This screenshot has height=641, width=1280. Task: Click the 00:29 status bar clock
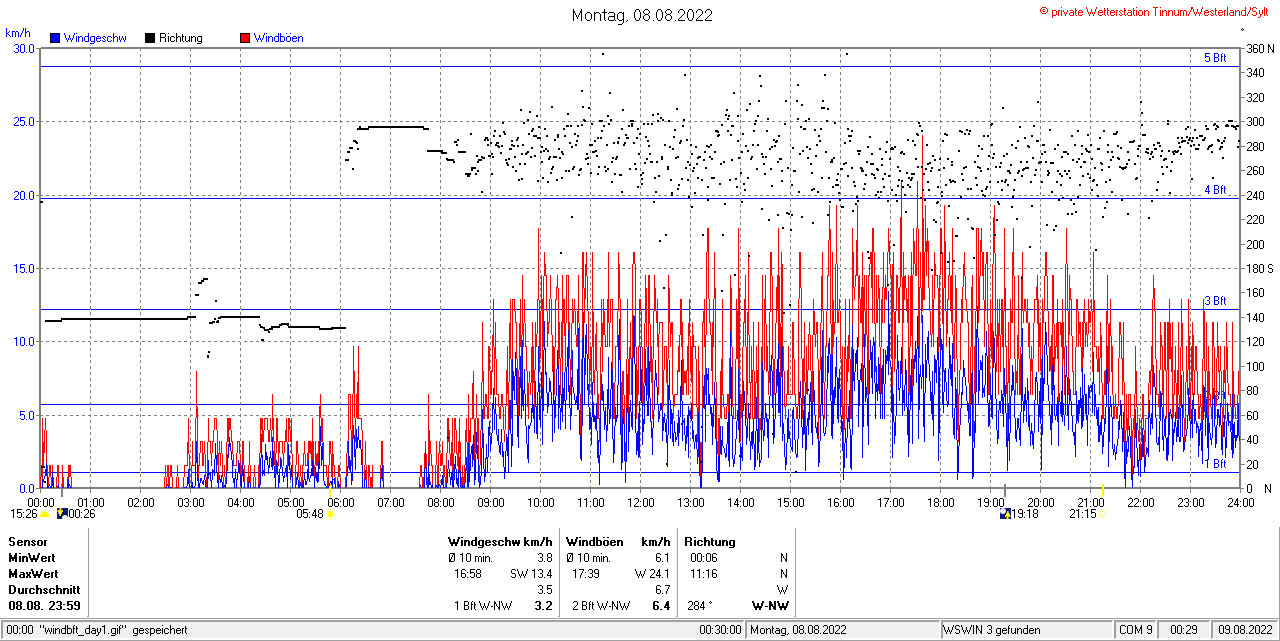tap(1184, 630)
